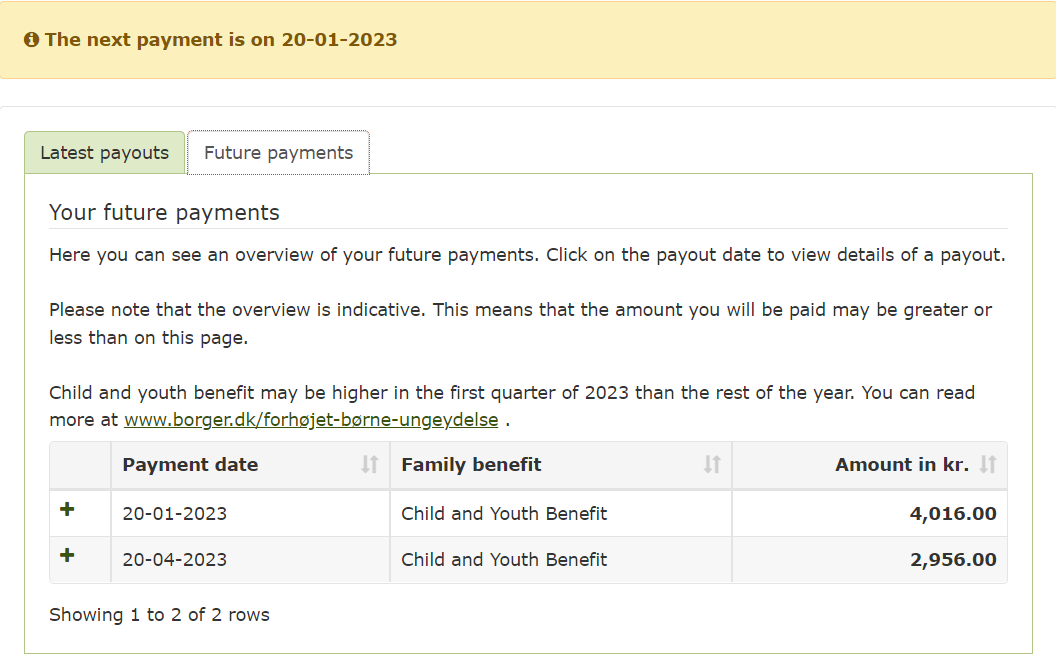Open the borger.dk forhøjet-børne-ungeydelse link
Viewport: 1056px width, 655px height.
(311, 420)
